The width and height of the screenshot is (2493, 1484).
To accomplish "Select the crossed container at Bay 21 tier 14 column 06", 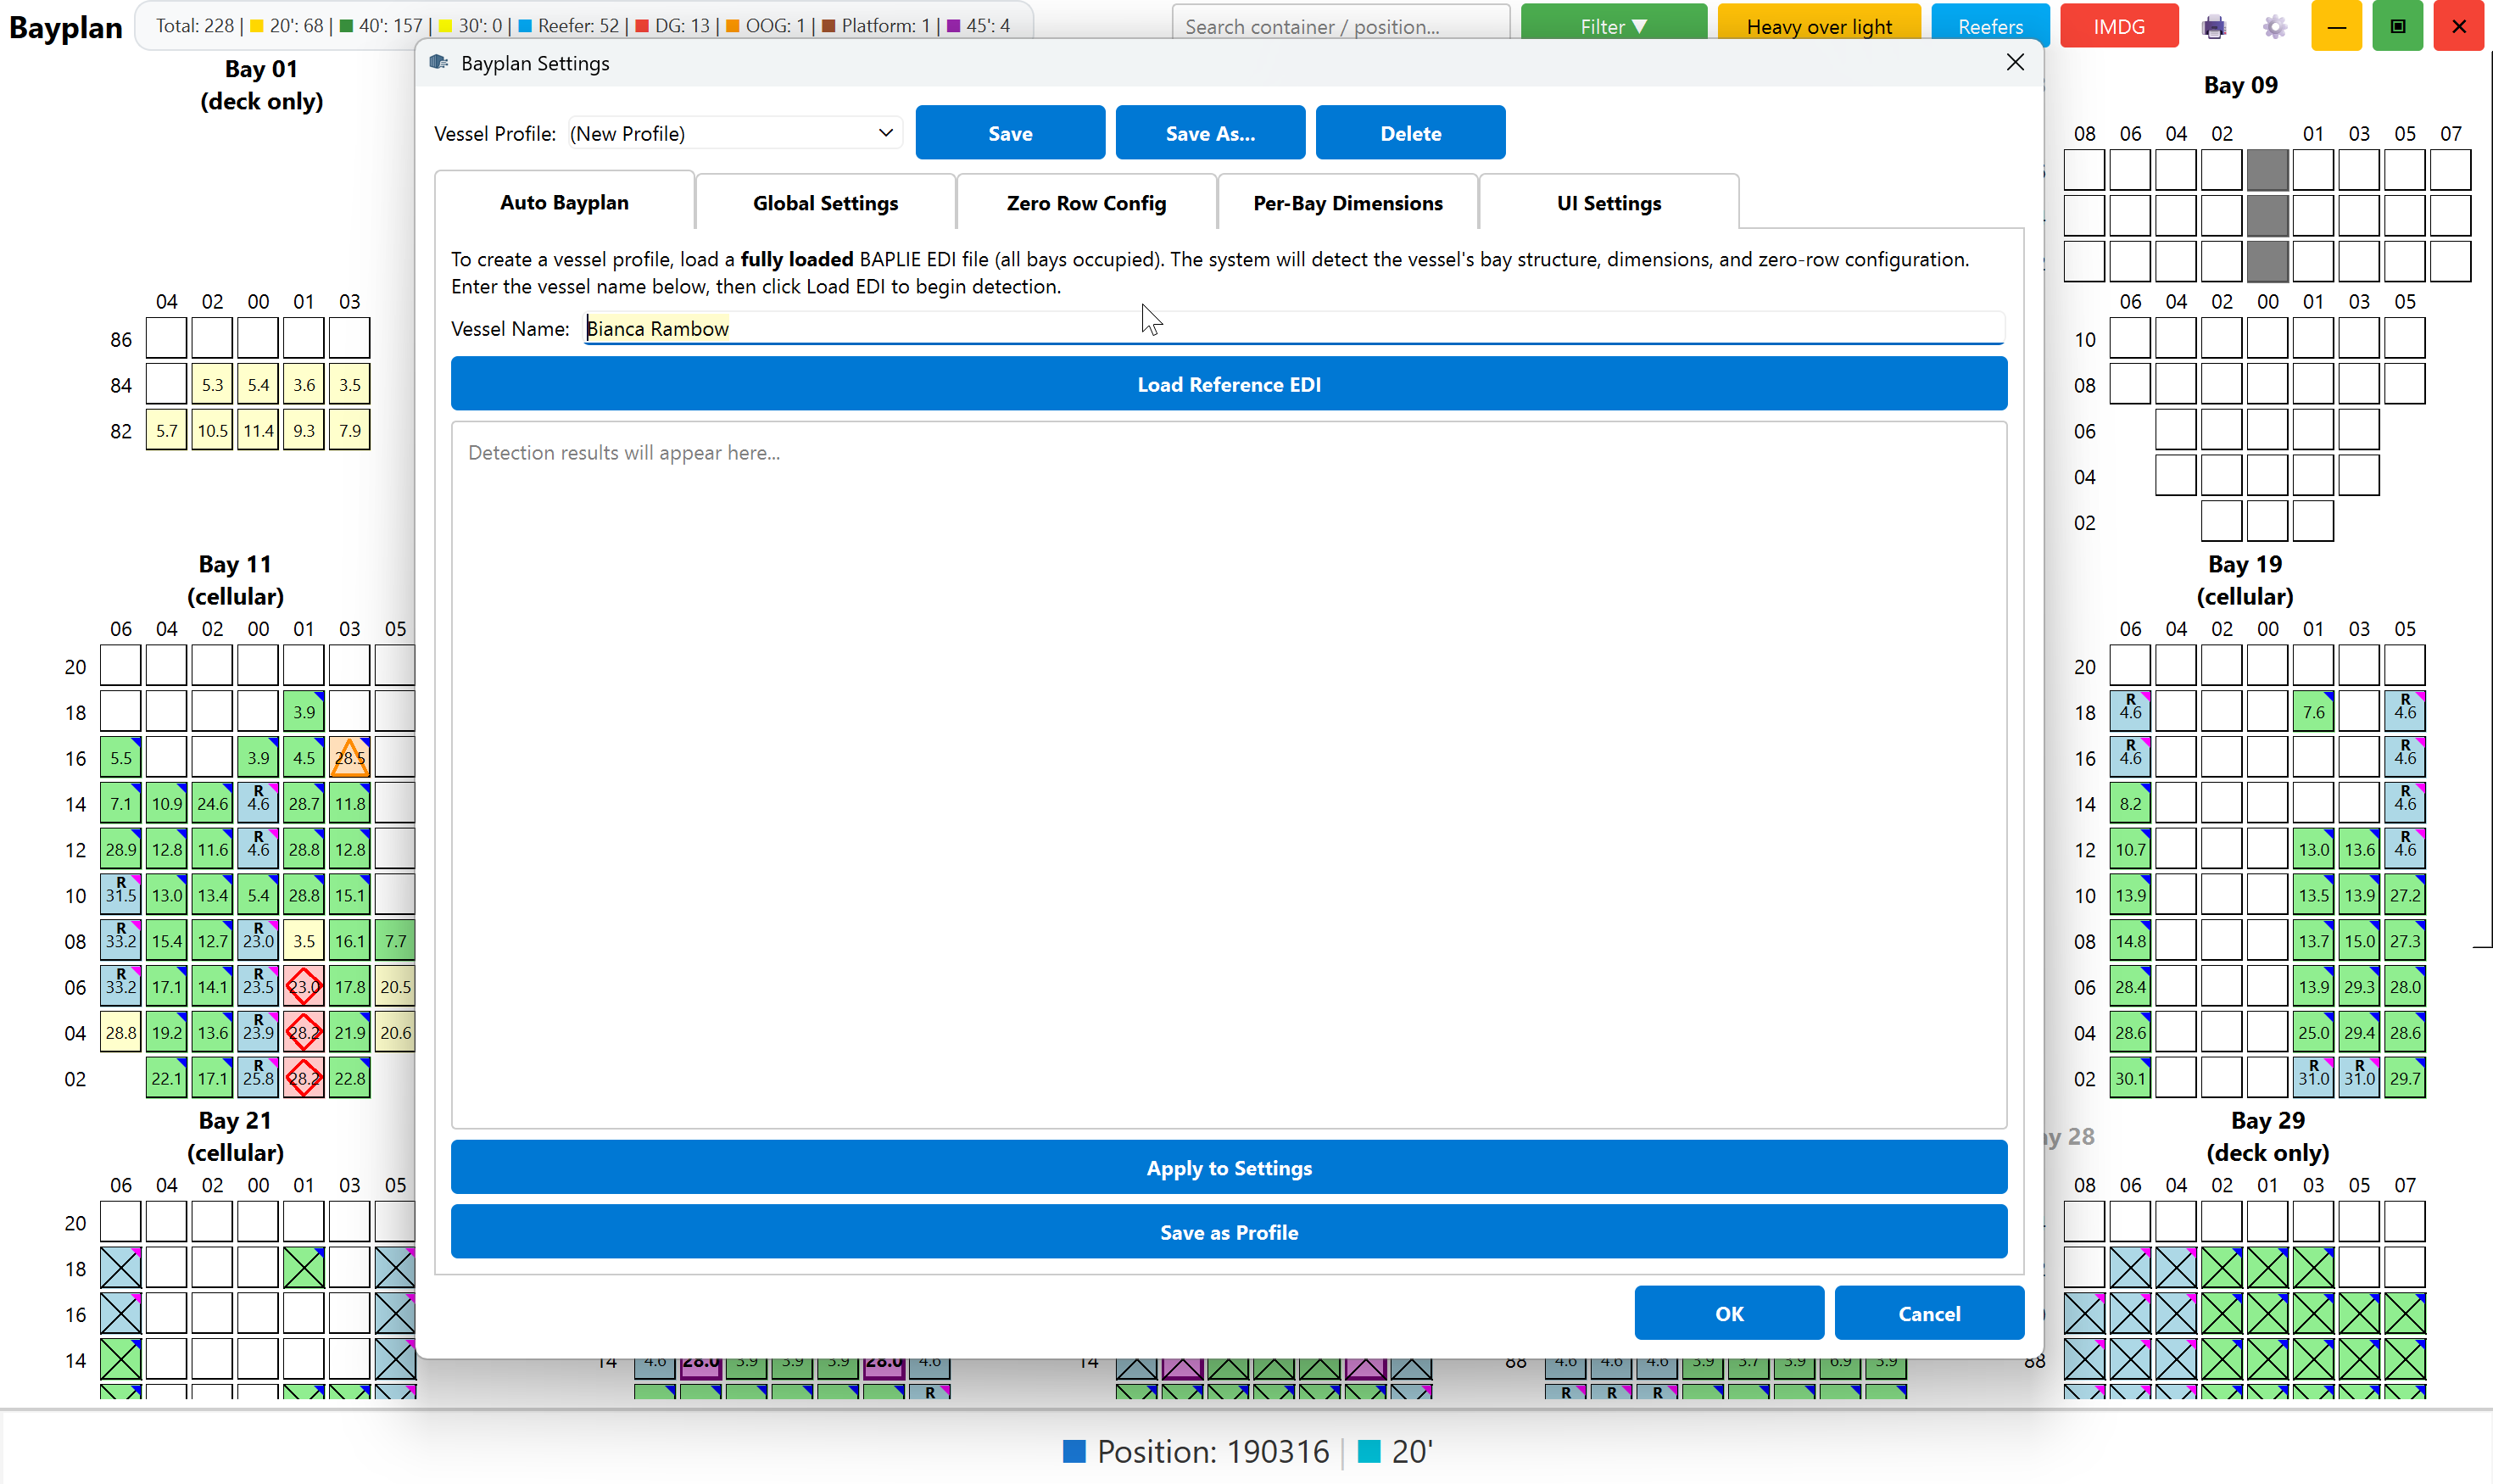I will click(121, 1359).
